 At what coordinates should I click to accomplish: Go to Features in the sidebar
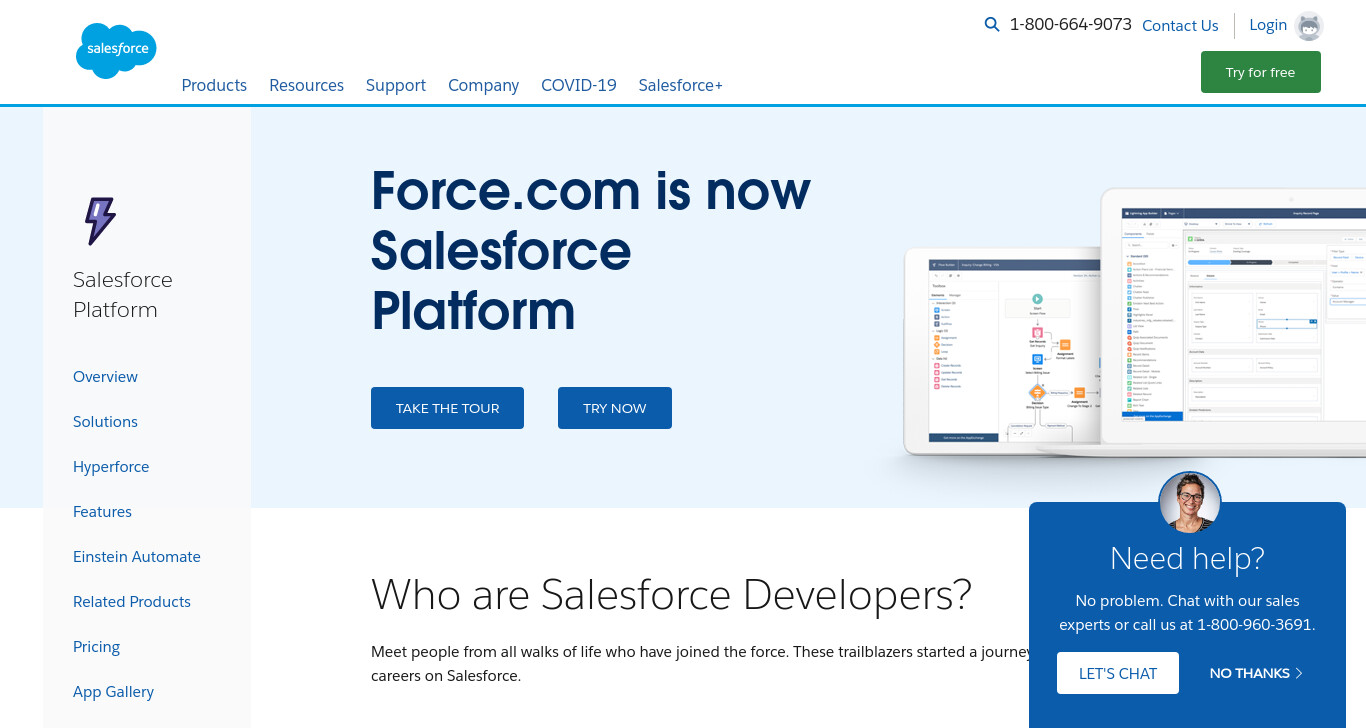click(102, 512)
